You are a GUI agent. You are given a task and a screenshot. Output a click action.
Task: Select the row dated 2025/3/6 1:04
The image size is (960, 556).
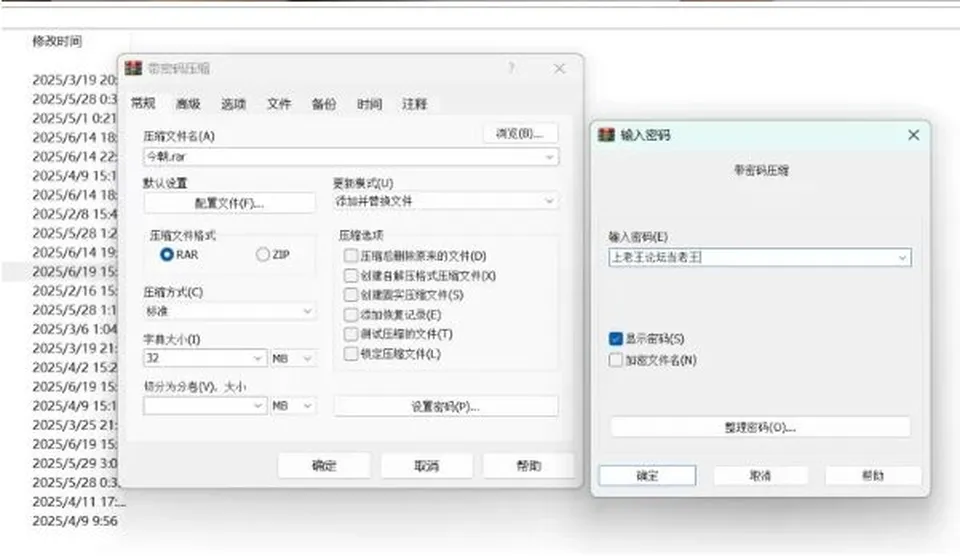pyautogui.click(x=75, y=329)
